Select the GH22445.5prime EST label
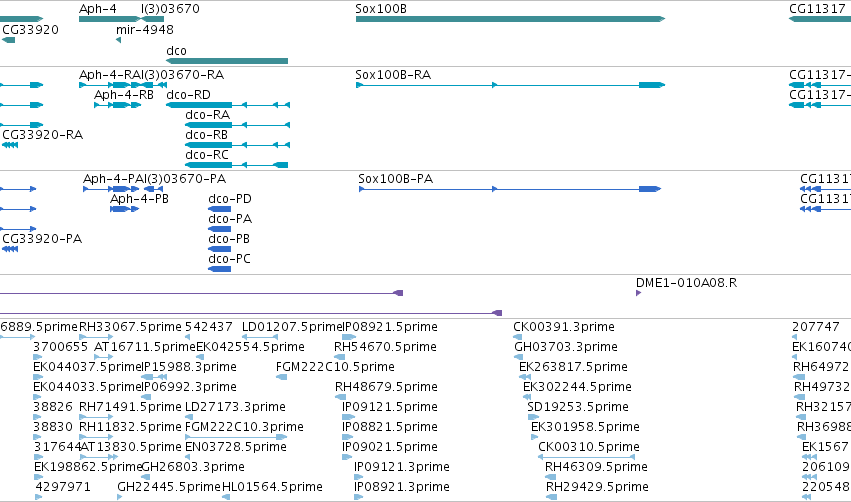The height and width of the screenshot is (502, 851). [169, 487]
